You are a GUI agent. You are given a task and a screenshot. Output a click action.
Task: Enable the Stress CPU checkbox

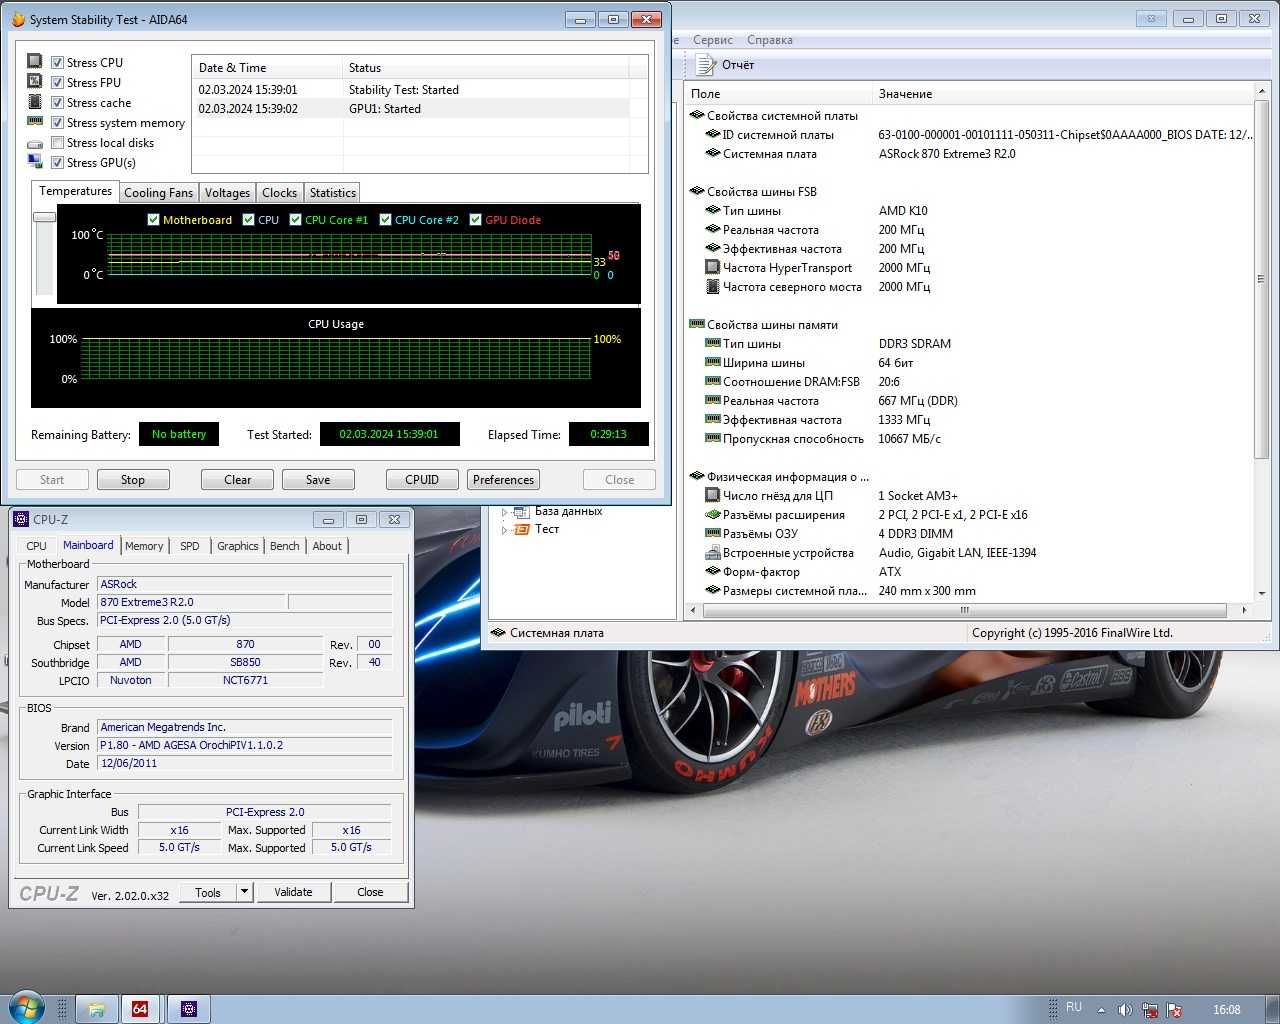(58, 62)
